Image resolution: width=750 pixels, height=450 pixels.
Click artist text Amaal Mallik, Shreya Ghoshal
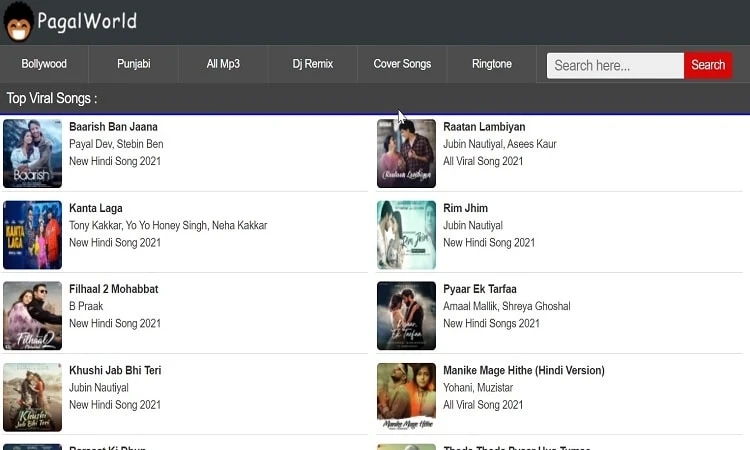point(507,306)
